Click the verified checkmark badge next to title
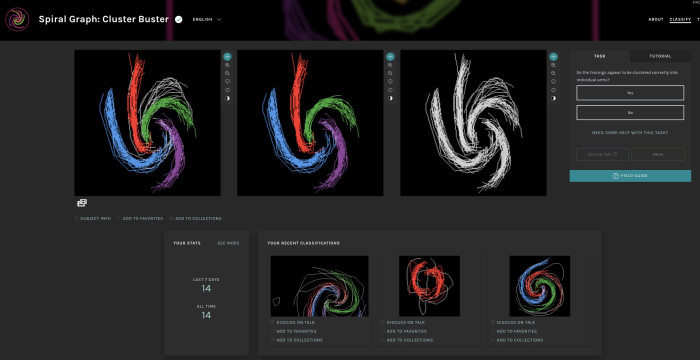700x360 pixels. (179, 20)
